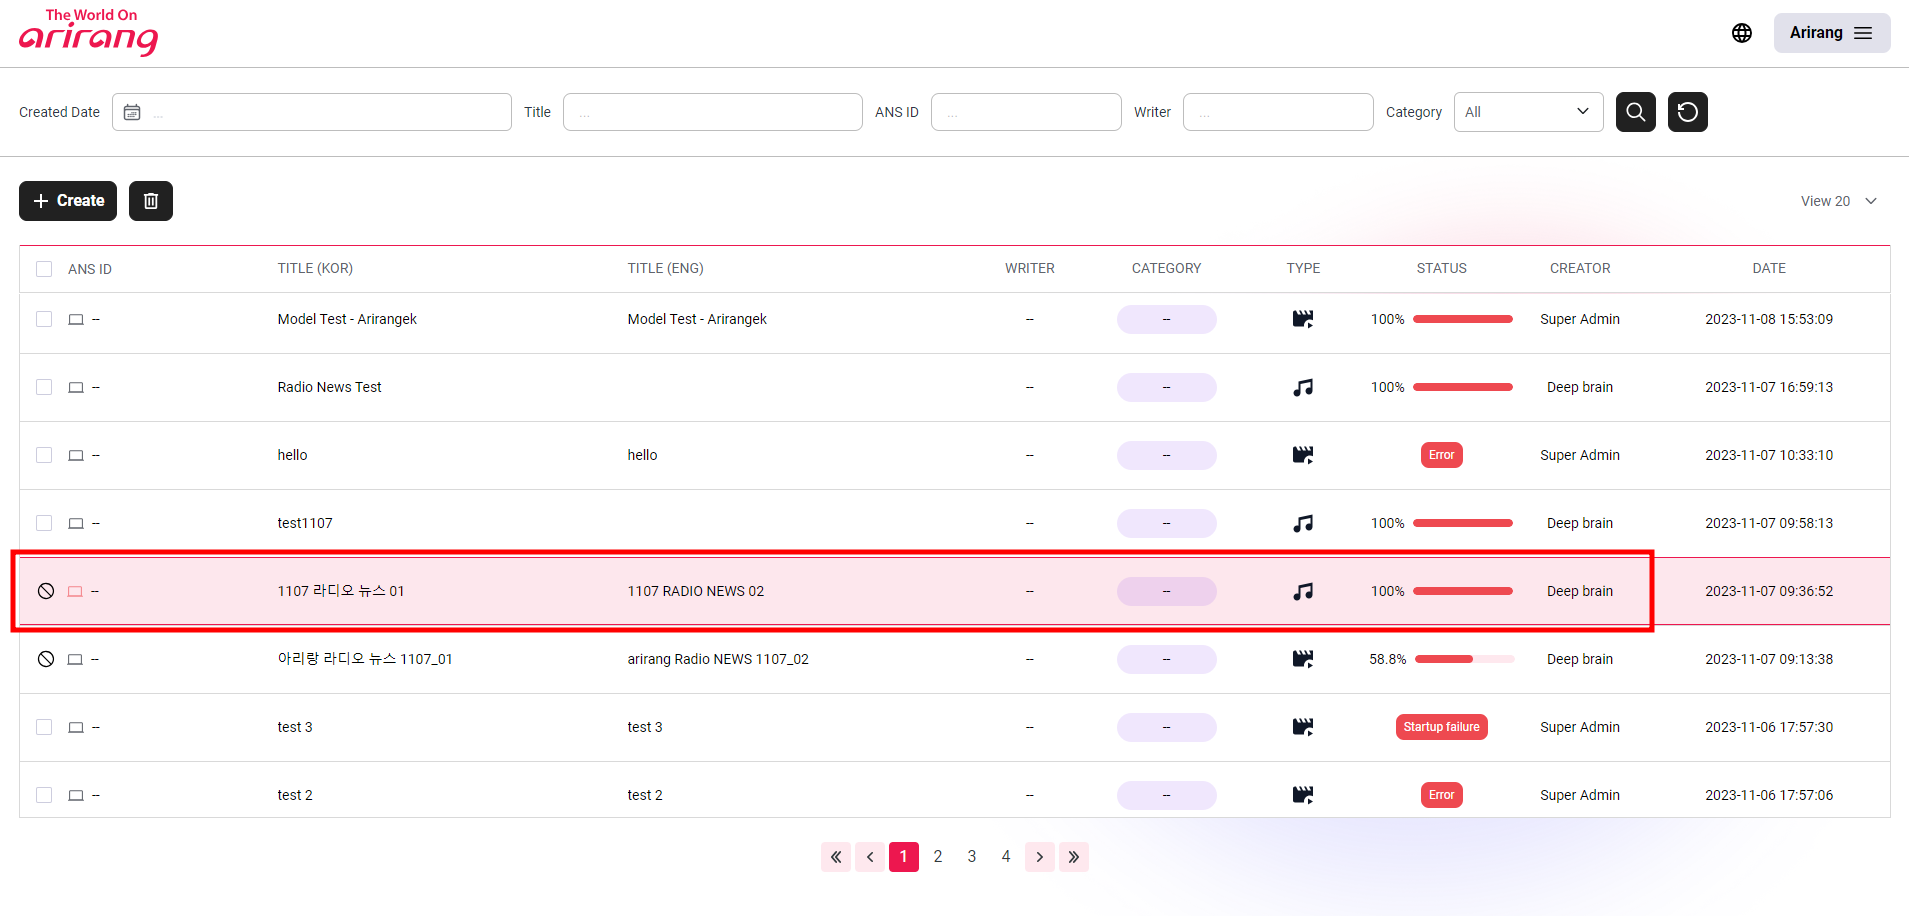Go to page 2 of results
The image size is (1909, 916).
coord(938,857)
